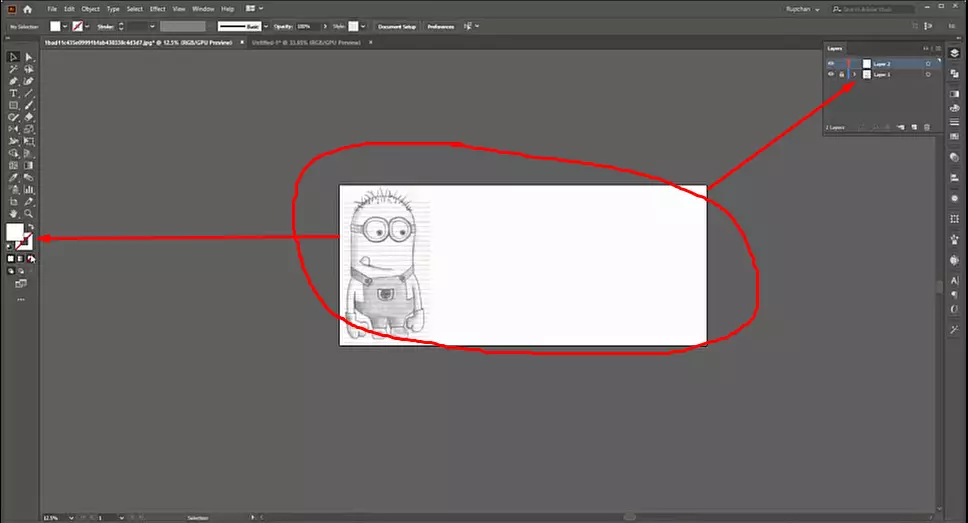Select the Magic Wand tool in toolbar

[13, 69]
